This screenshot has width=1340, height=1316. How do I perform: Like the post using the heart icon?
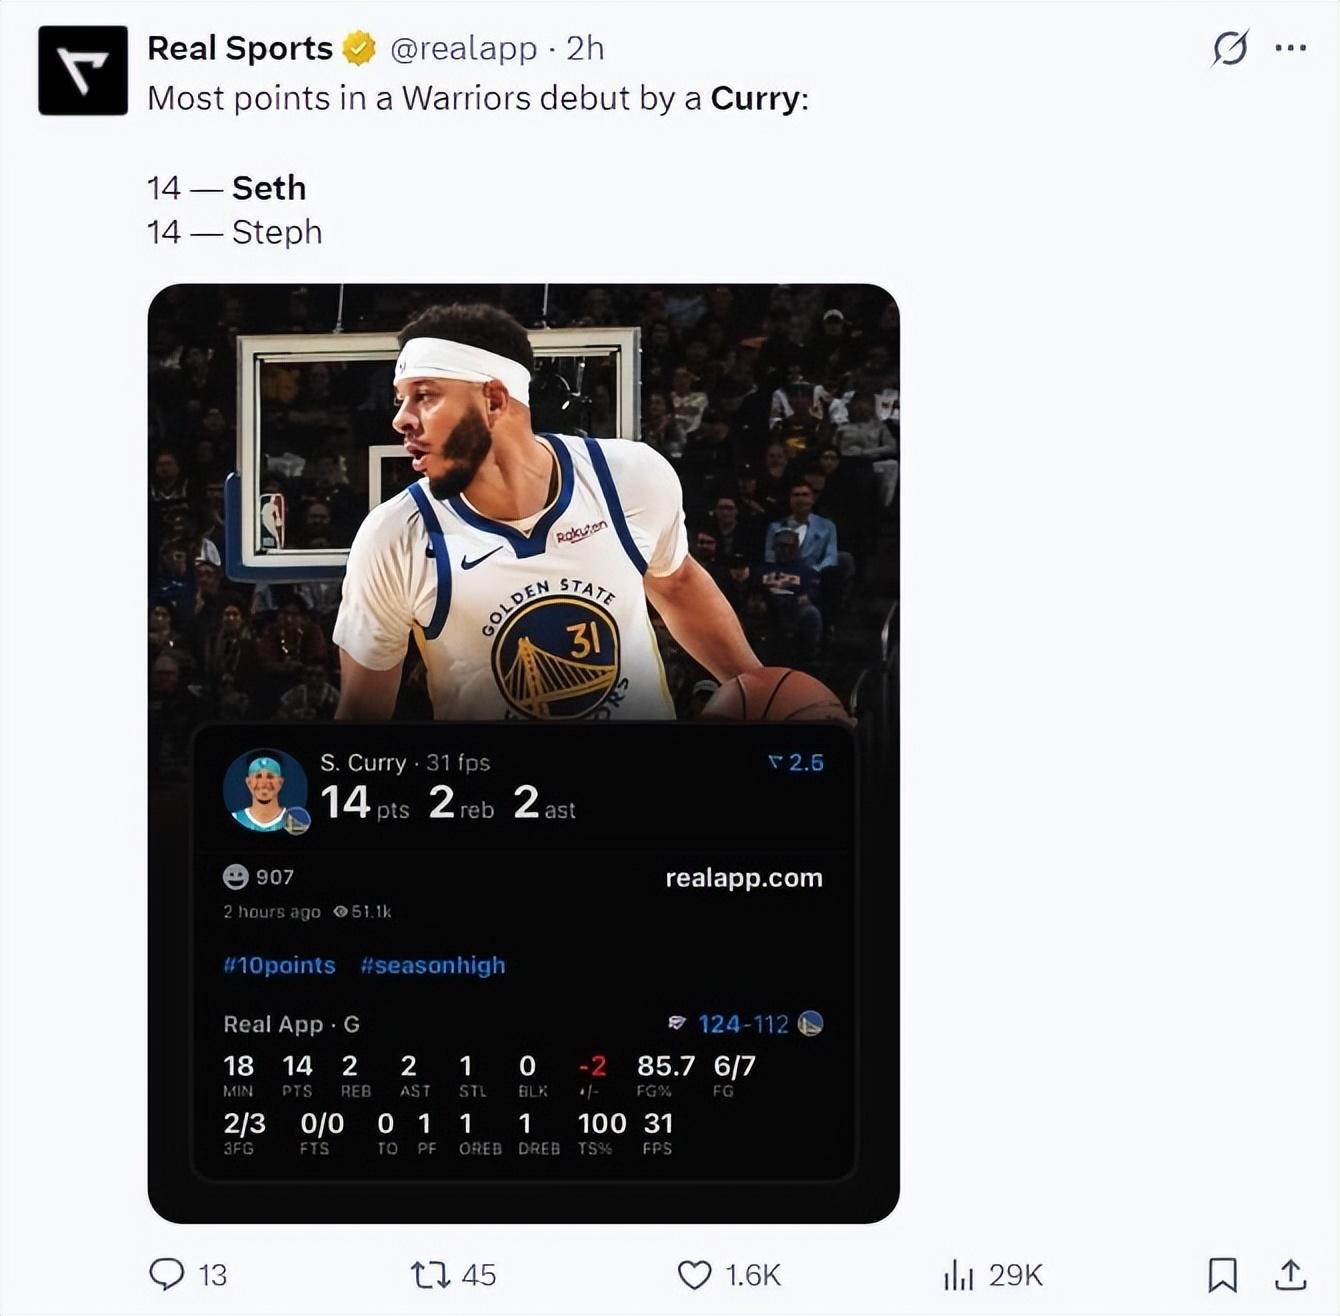pos(694,1274)
